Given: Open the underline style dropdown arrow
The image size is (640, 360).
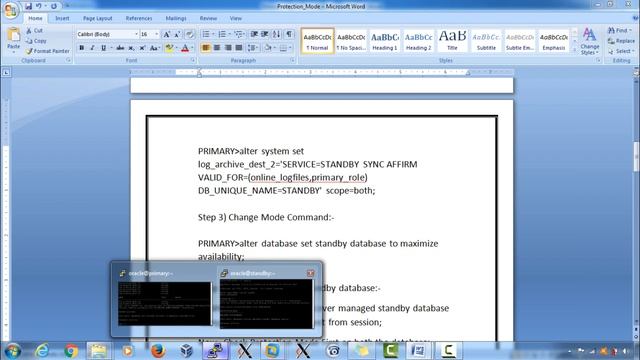Looking at the screenshot, I should (111, 48).
